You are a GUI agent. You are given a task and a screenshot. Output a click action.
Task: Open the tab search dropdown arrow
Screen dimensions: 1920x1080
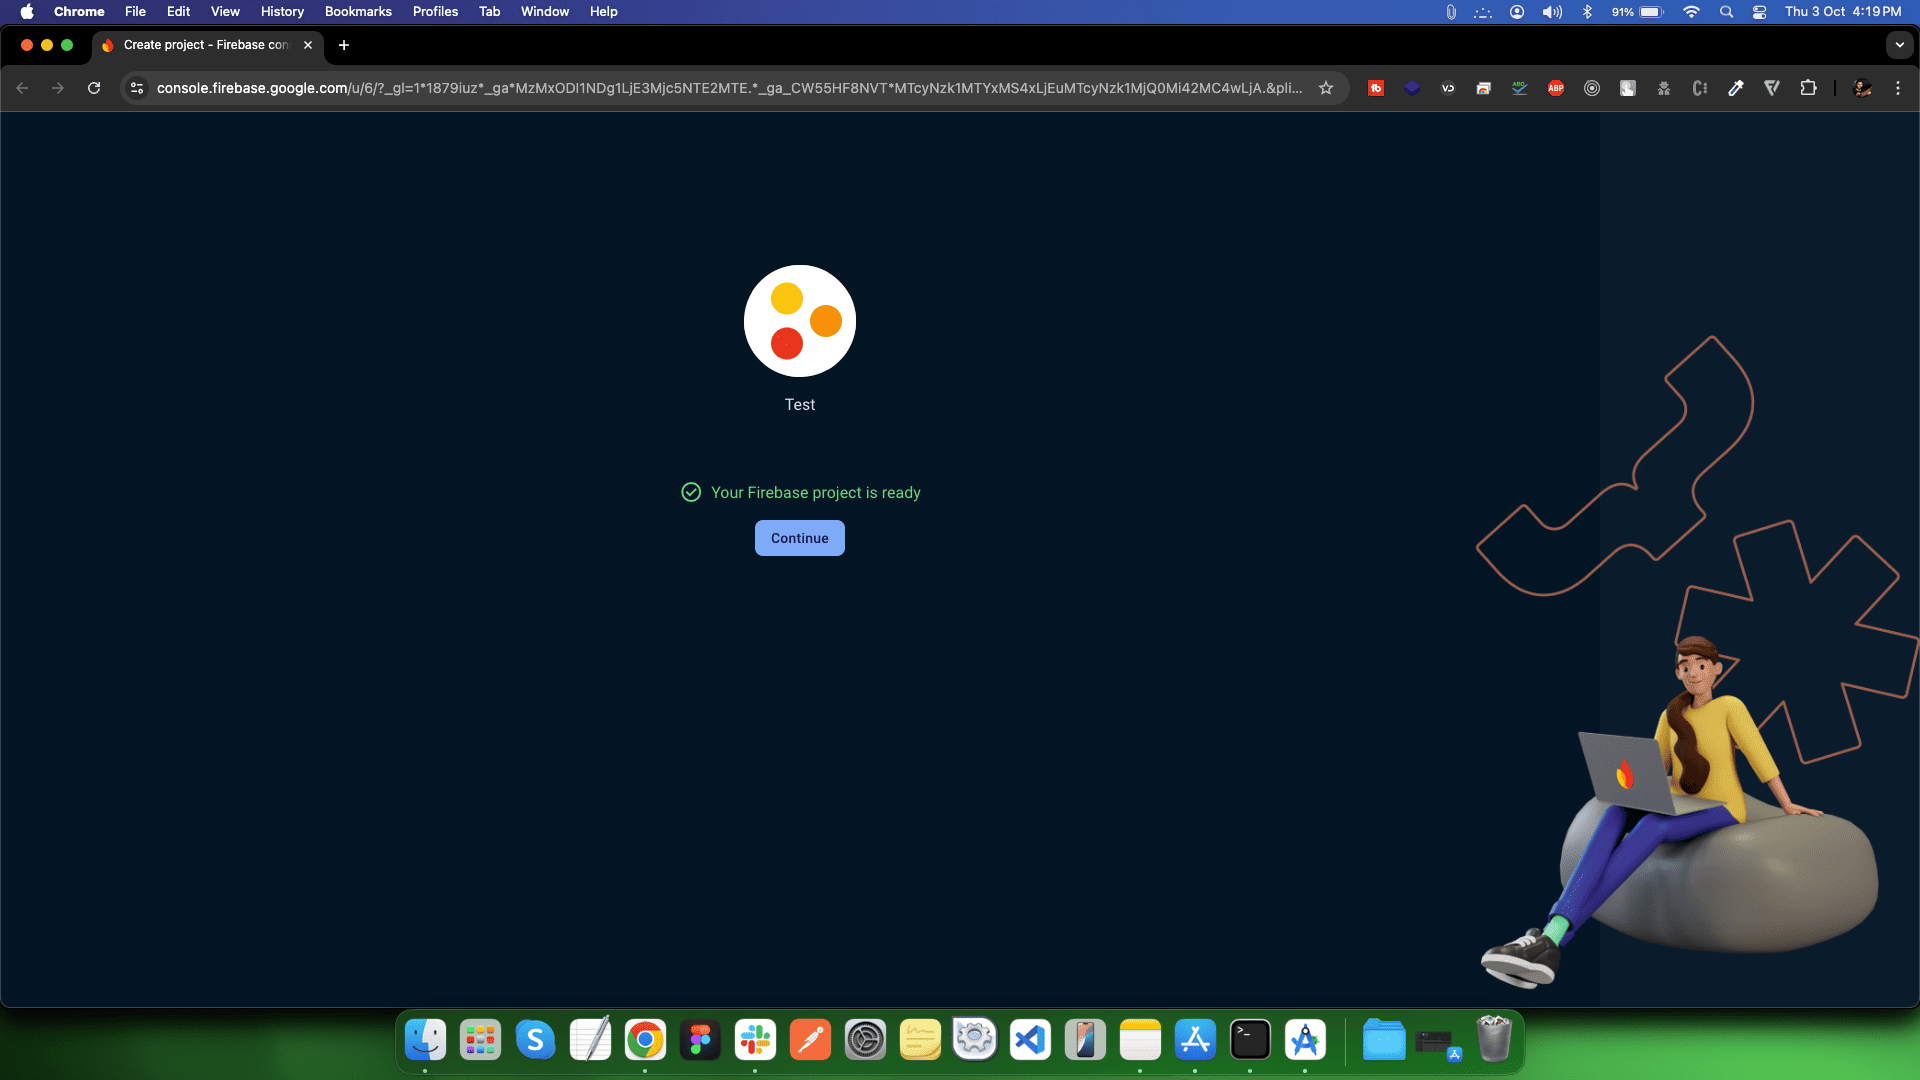click(x=1899, y=45)
